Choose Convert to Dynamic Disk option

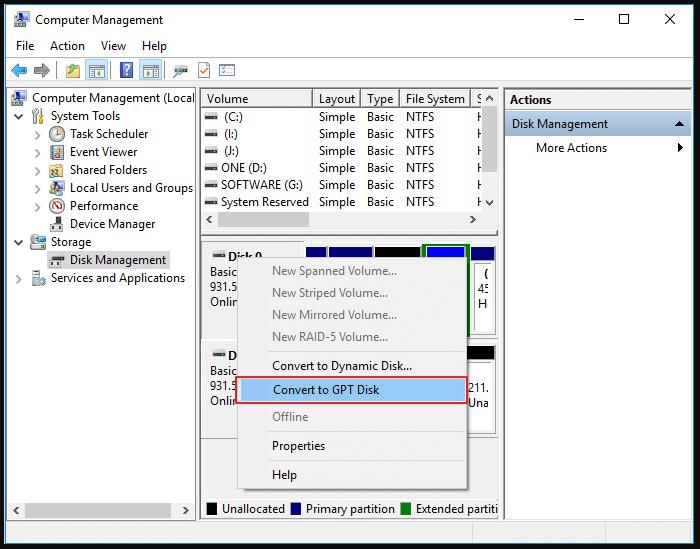pos(341,366)
